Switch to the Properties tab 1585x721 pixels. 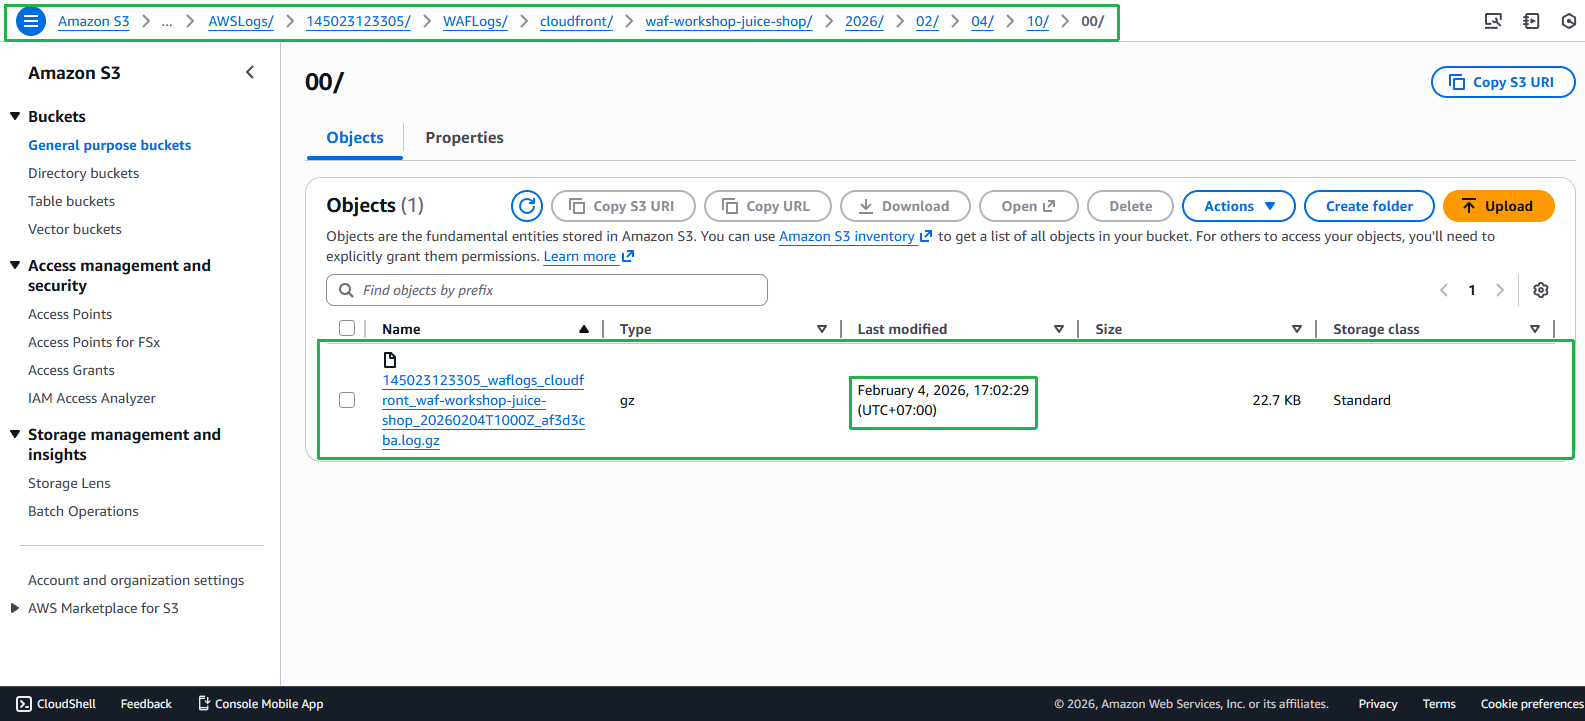point(464,138)
